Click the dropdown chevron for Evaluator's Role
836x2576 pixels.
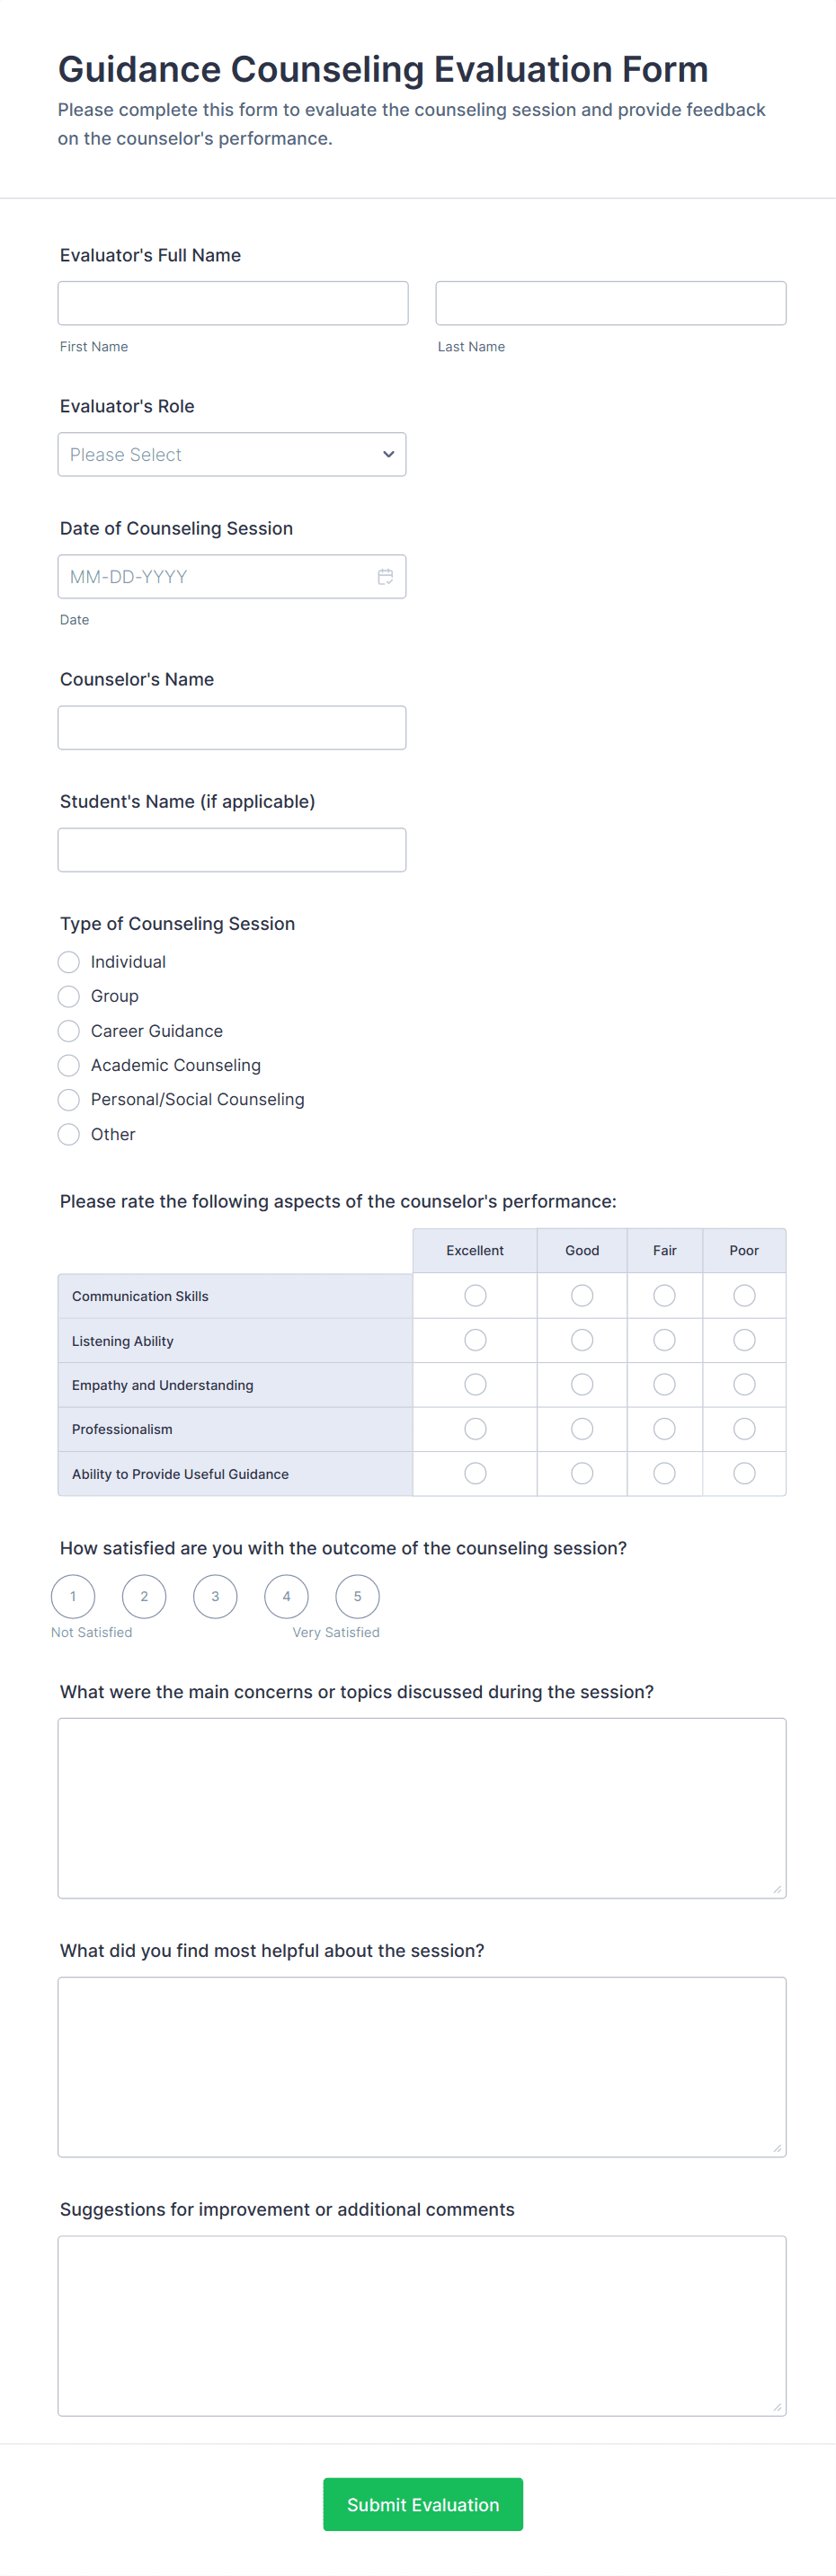pyautogui.click(x=388, y=454)
